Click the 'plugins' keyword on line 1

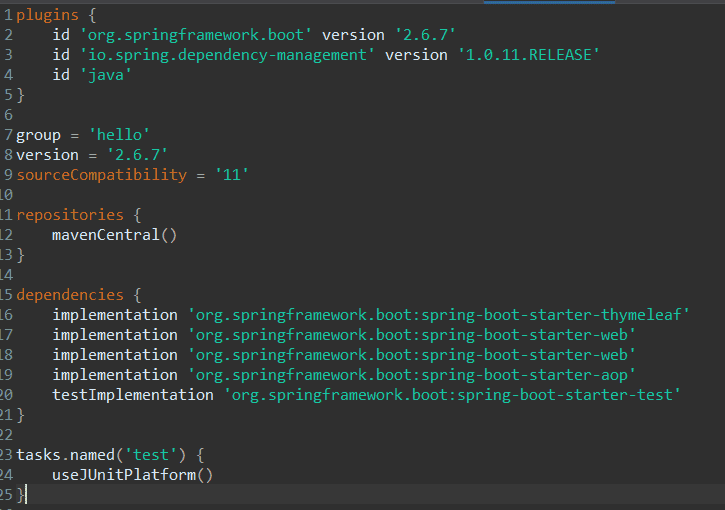(48, 15)
